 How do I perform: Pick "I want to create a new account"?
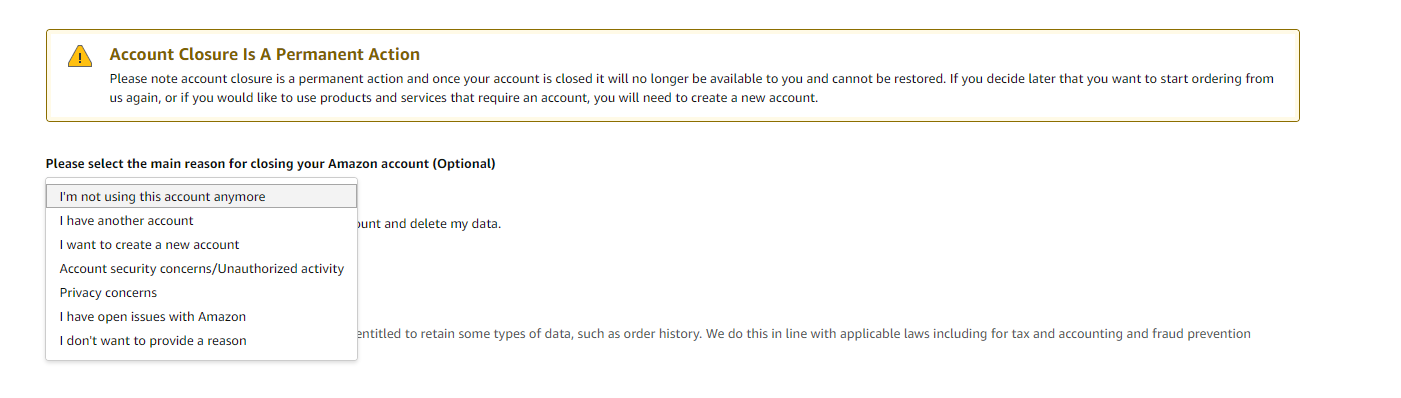coord(202,245)
